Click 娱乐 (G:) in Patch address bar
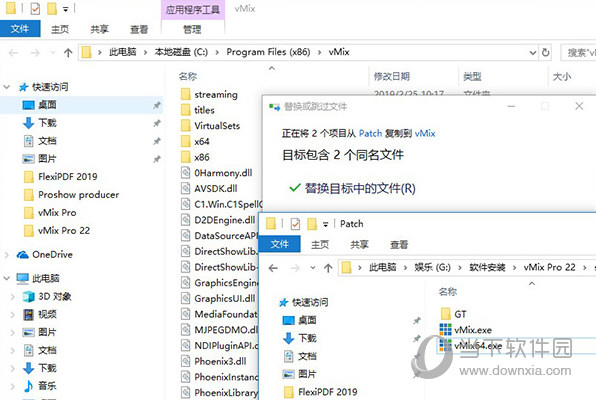This screenshot has height=400, width=596. coord(433,267)
